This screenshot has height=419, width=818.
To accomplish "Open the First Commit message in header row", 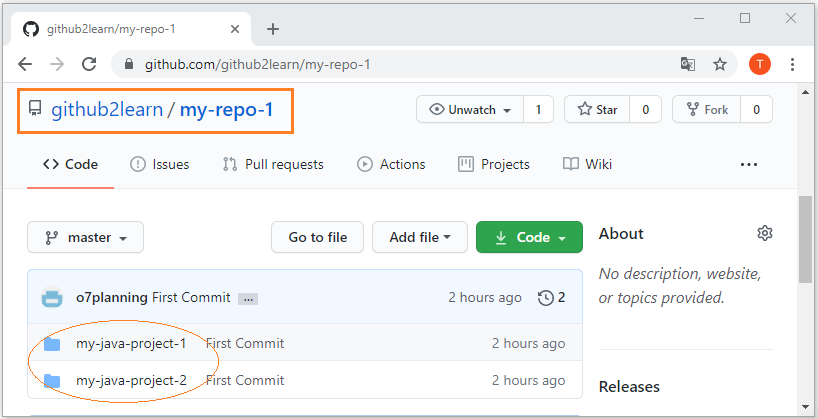I will point(191,298).
